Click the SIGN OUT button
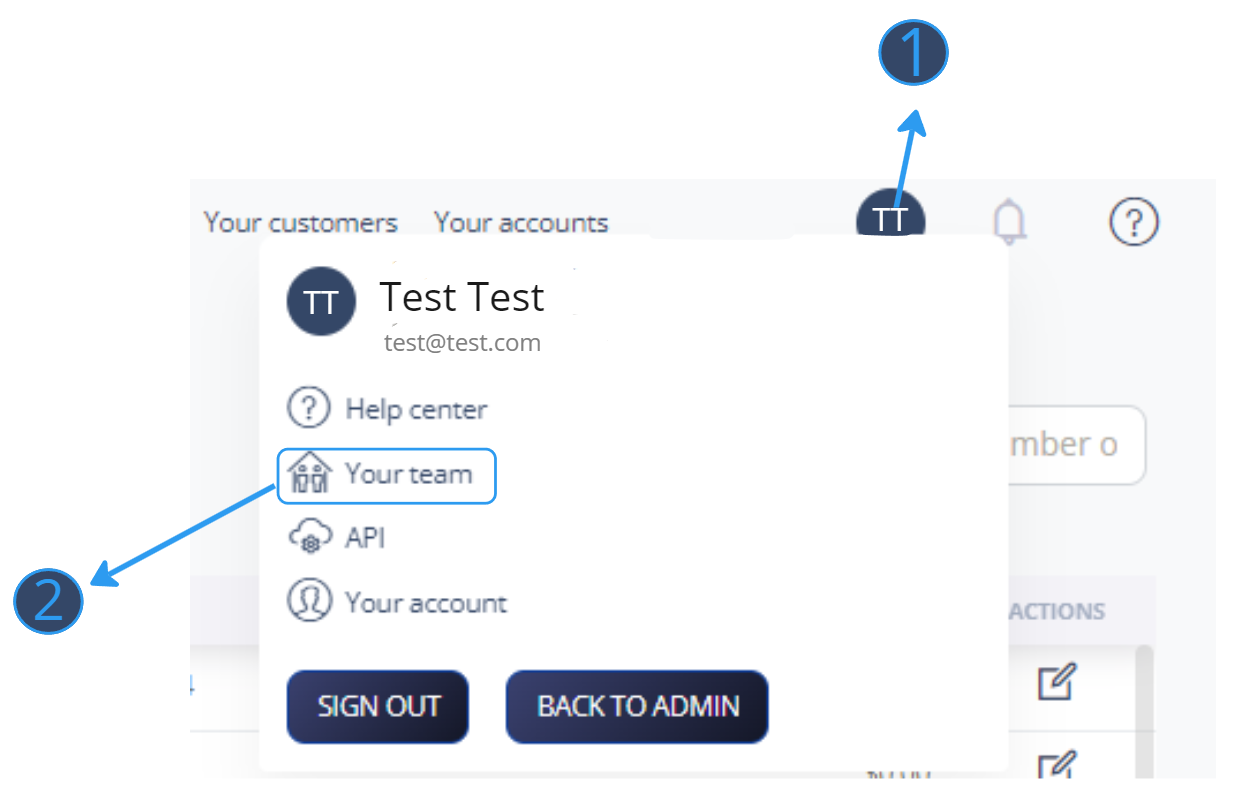The width and height of the screenshot is (1248, 800). [378, 707]
